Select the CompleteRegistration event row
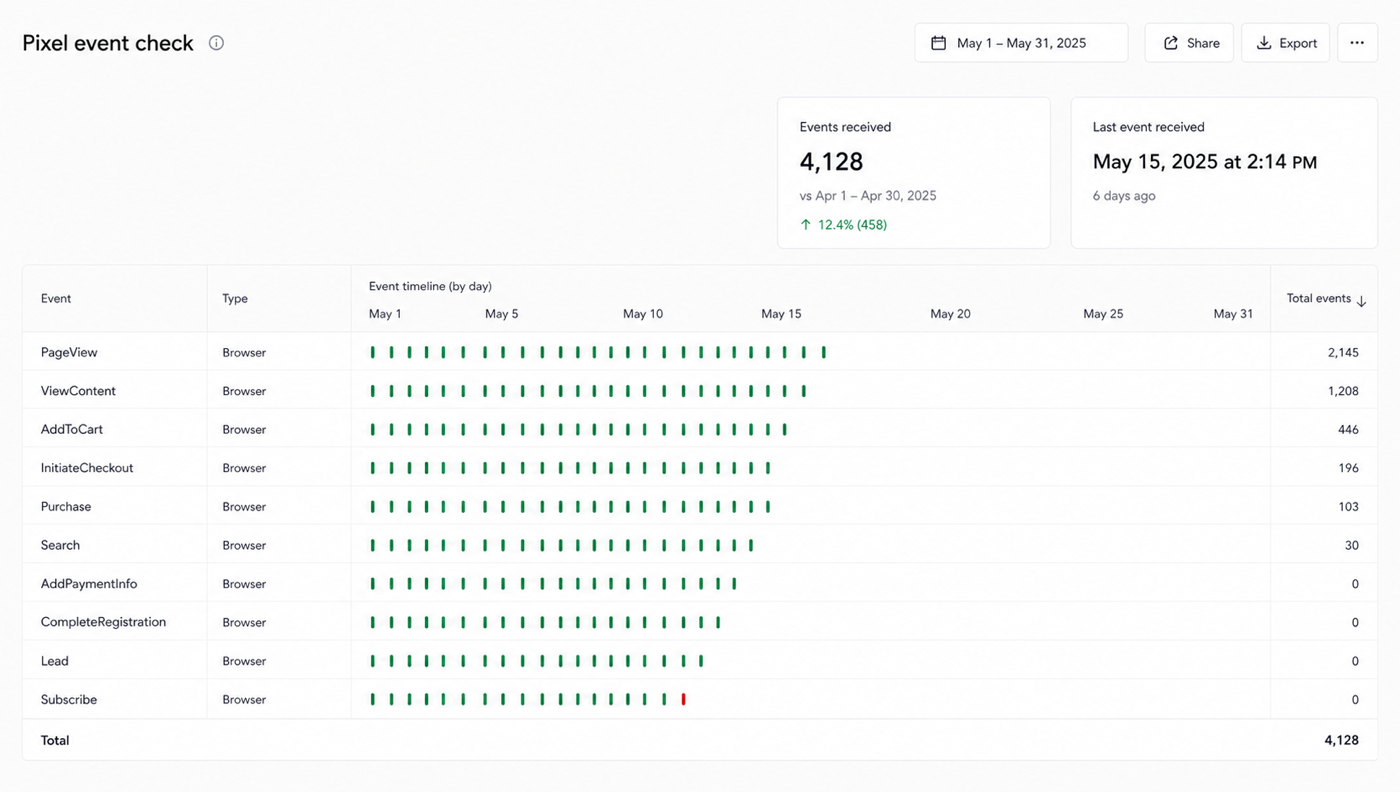Image resolution: width=1400 pixels, height=792 pixels. (x=699, y=622)
